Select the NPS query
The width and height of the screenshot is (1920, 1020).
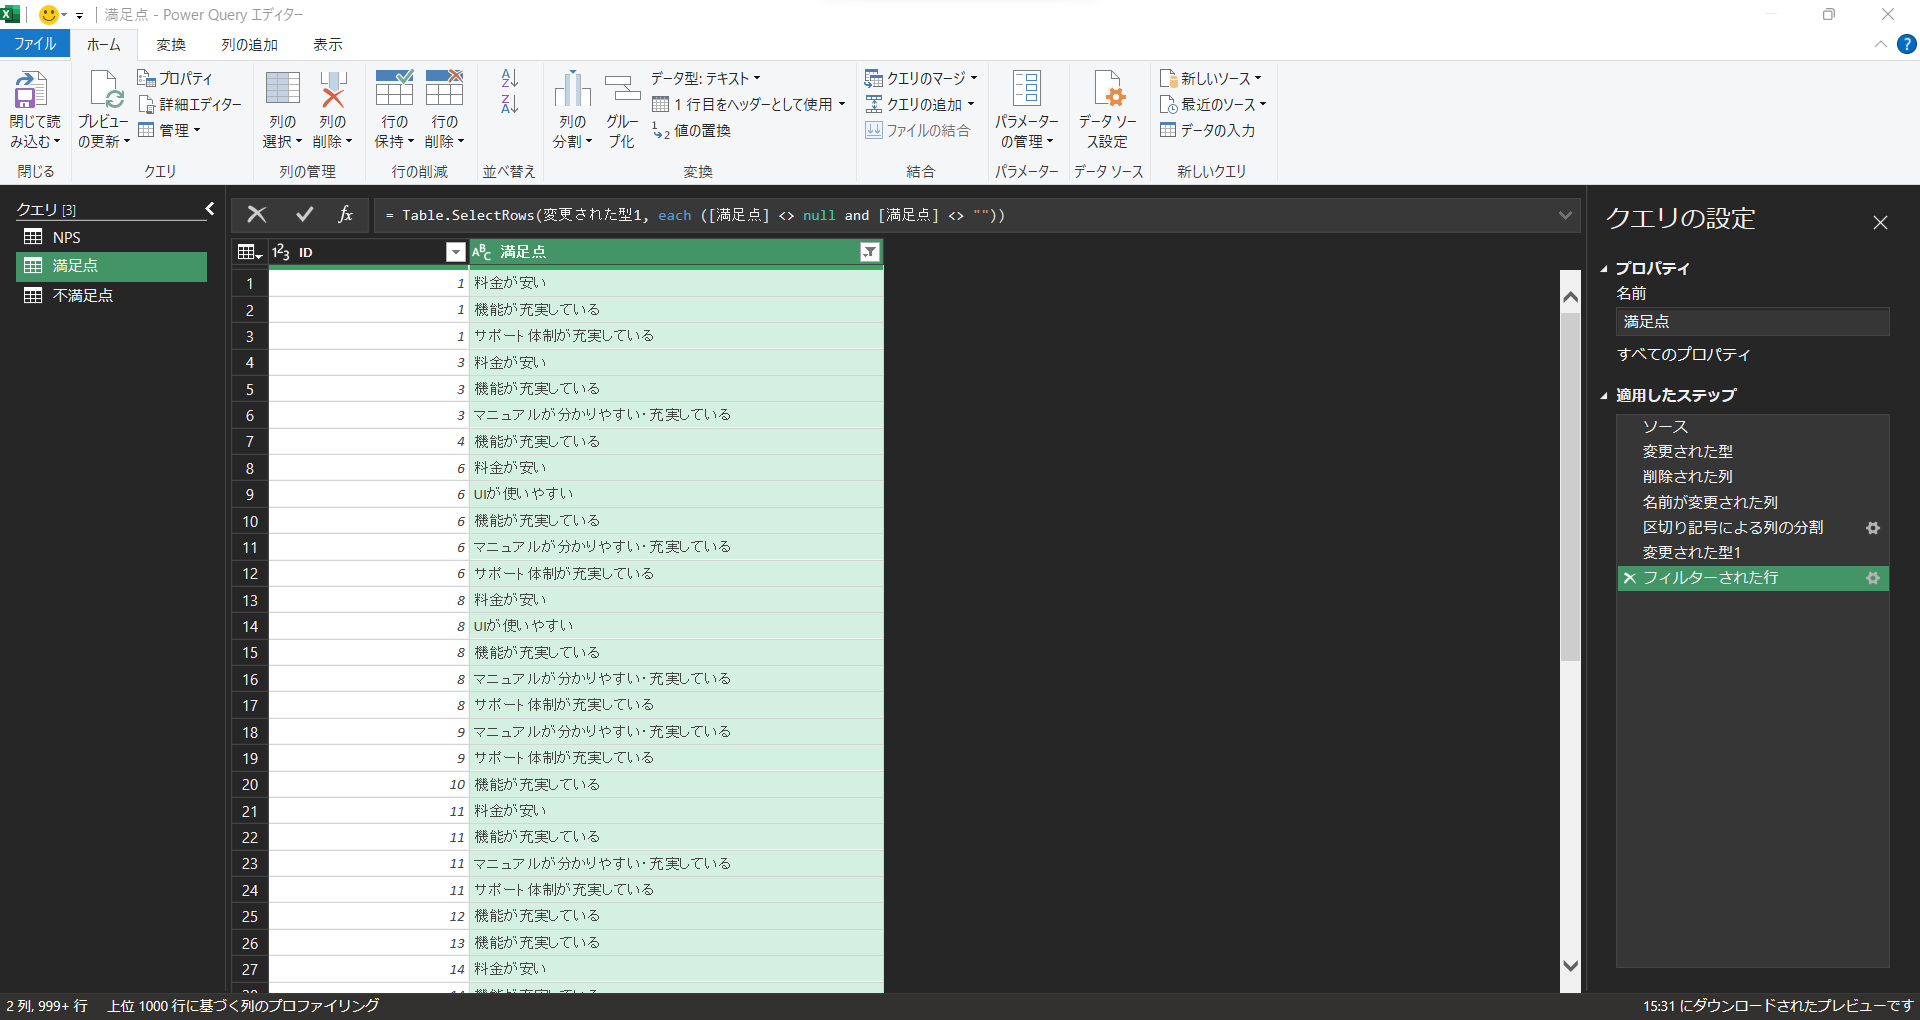tap(111, 237)
